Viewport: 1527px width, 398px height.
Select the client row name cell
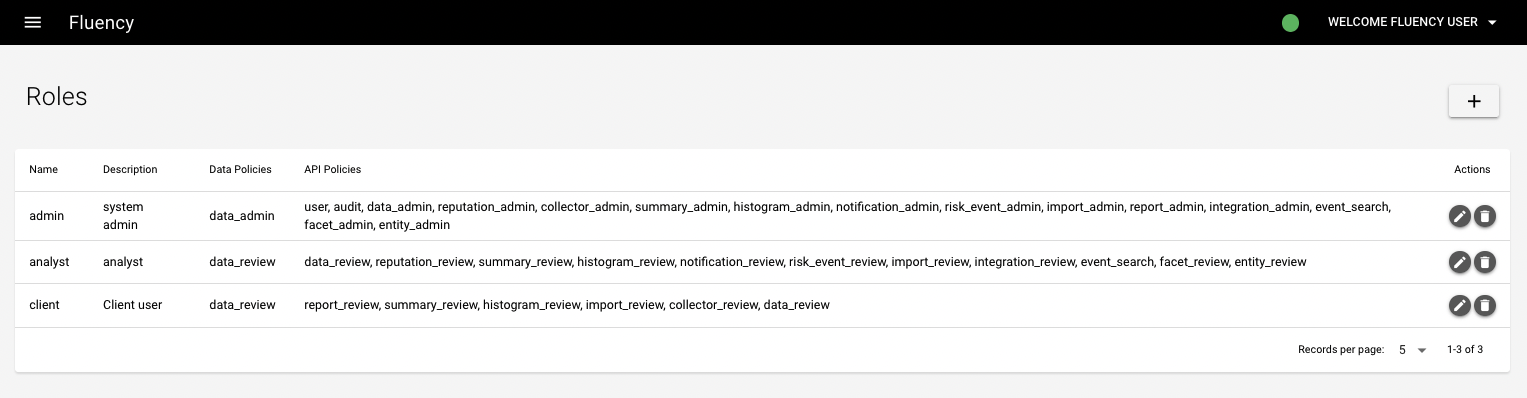coord(45,305)
